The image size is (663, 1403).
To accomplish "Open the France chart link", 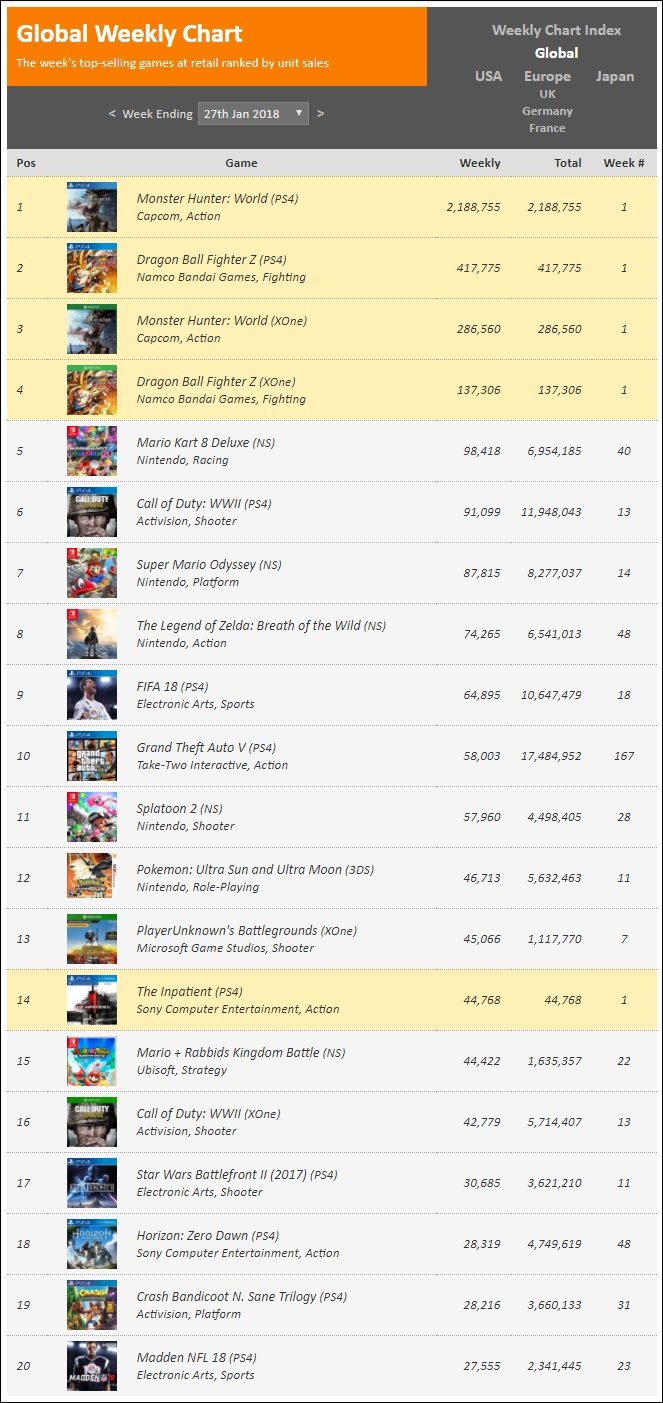I will click(x=547, y=128).
